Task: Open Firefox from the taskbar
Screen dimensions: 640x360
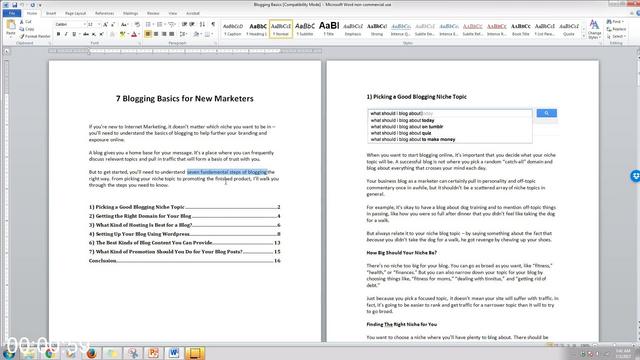Action: click(91, 353)
